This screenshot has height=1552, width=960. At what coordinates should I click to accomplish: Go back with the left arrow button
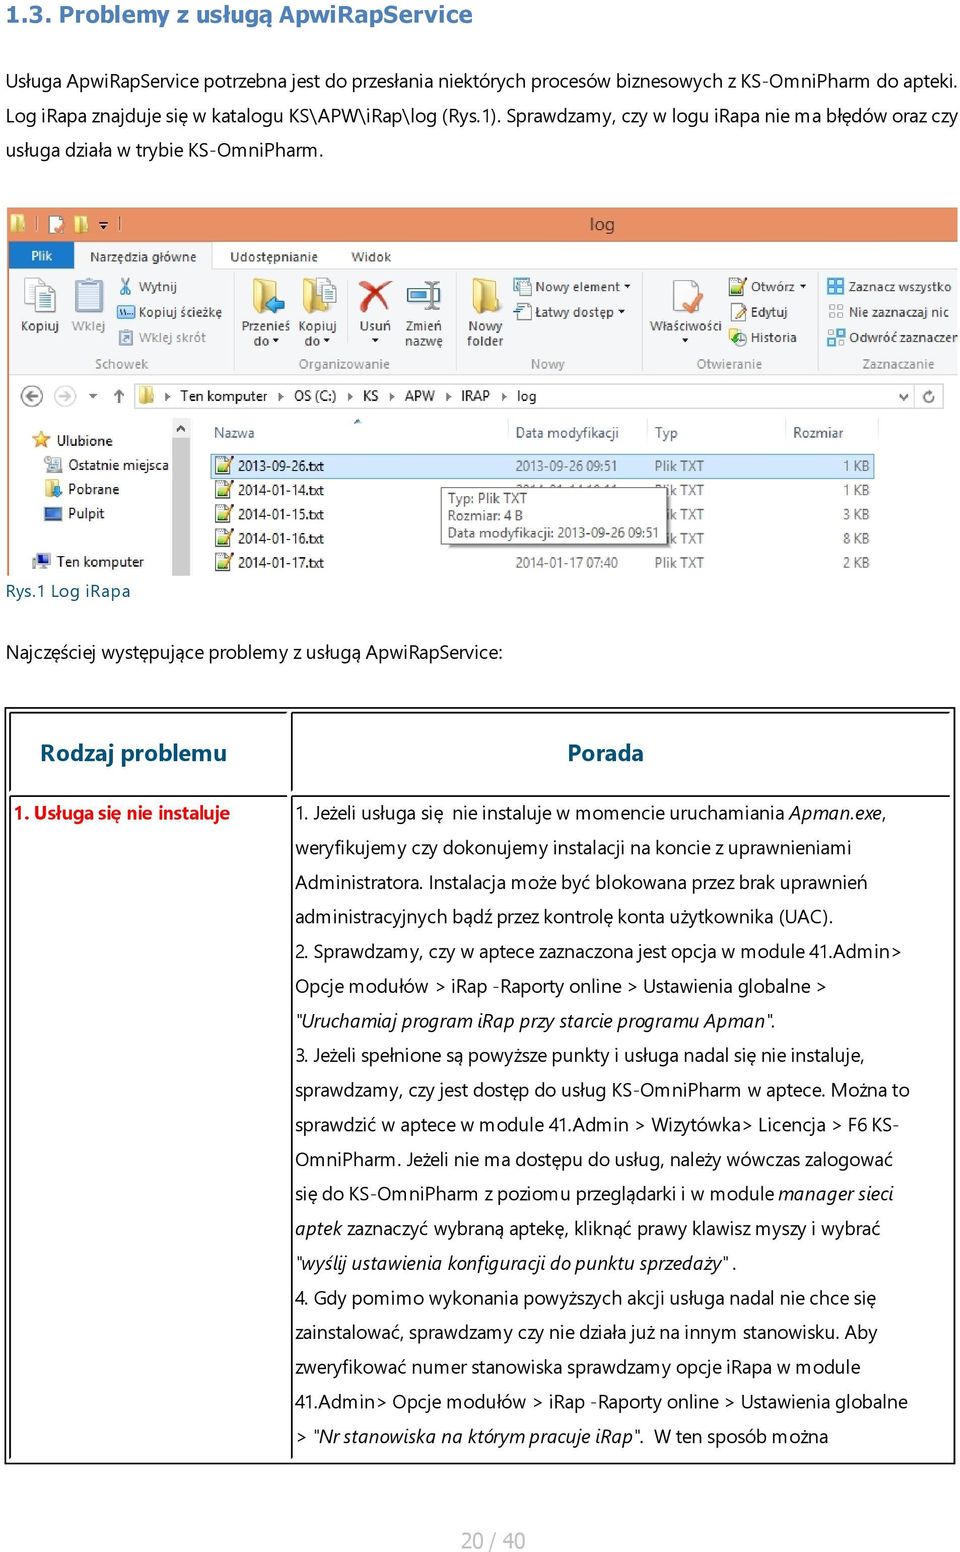pyautogui.click(x=32, y=396)
